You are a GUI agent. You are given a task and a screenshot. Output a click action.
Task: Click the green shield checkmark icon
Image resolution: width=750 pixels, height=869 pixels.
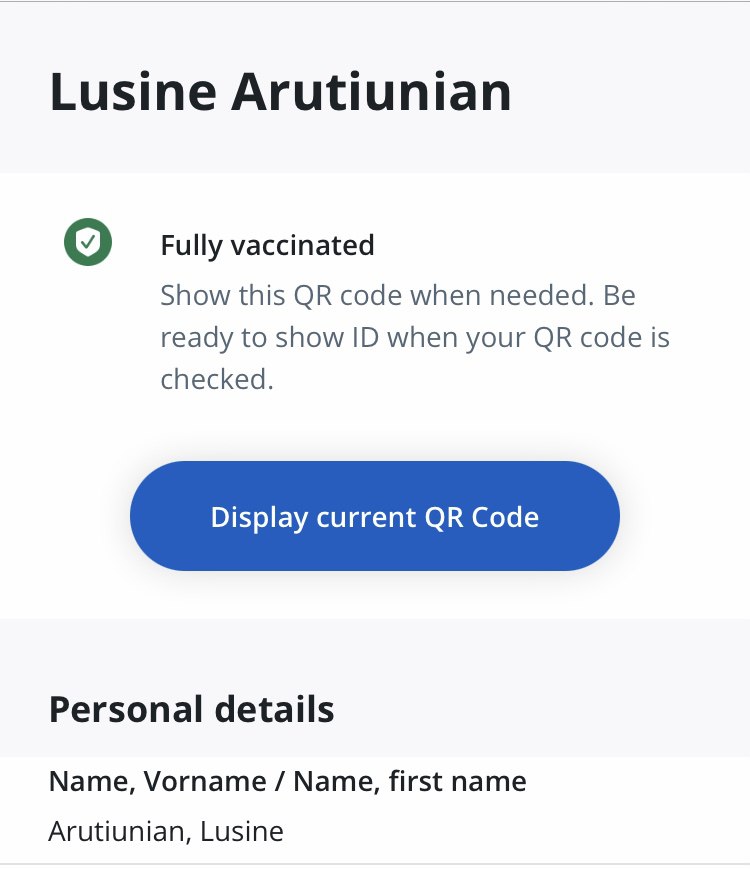pyautogui.click(x=88, y=242)
